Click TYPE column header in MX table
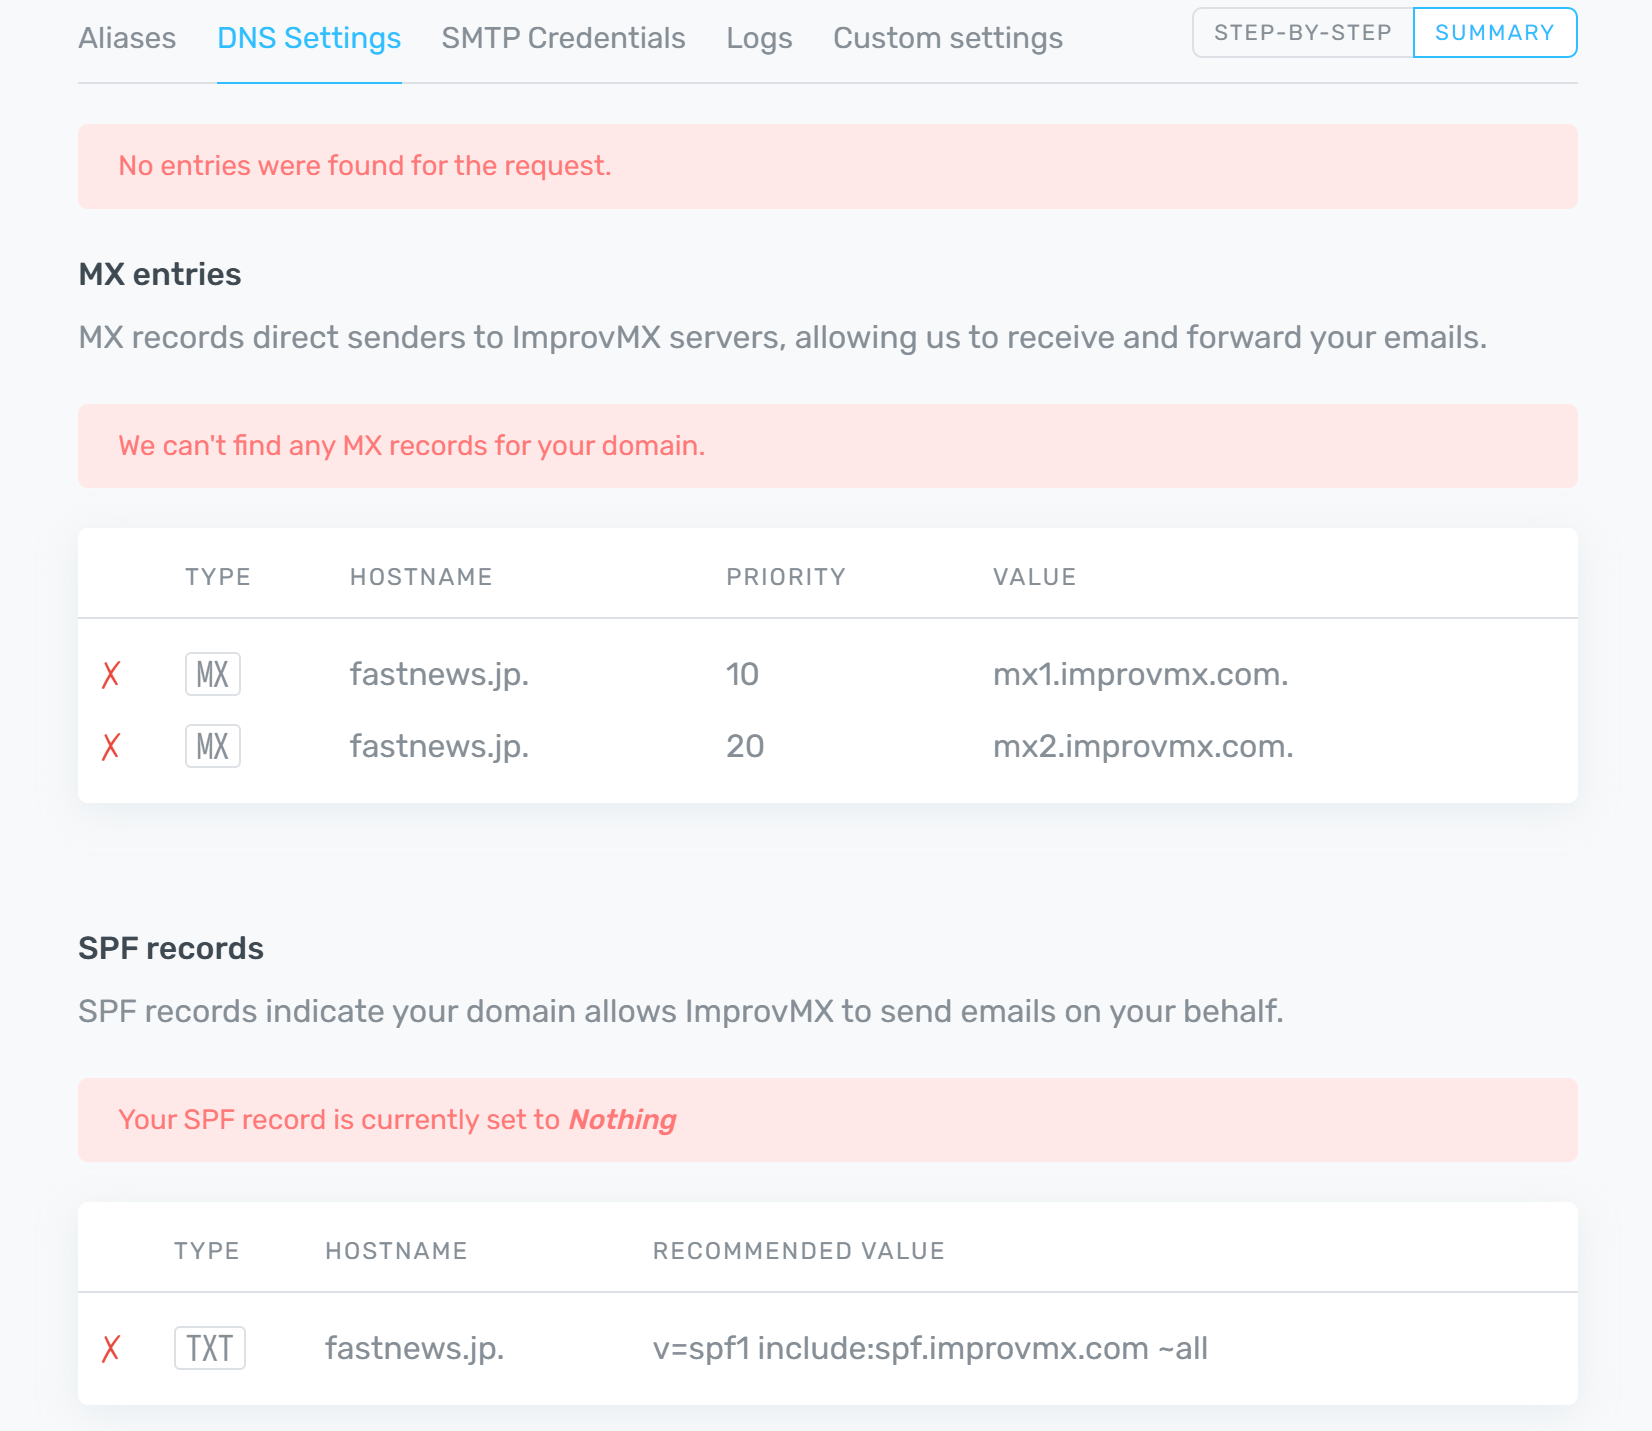The height and width of the screenshot is (1431, 1652). [218, 577]
